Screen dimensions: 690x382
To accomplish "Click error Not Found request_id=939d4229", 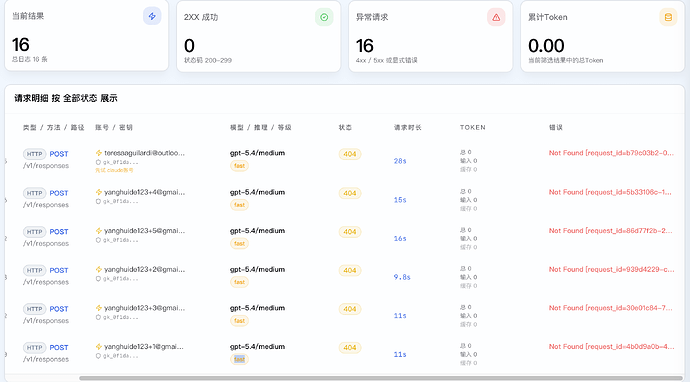I will 611,269.
